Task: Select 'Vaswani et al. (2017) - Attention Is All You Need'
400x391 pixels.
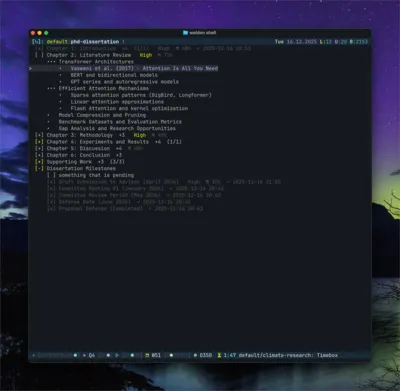Action: tap(144, 68)
